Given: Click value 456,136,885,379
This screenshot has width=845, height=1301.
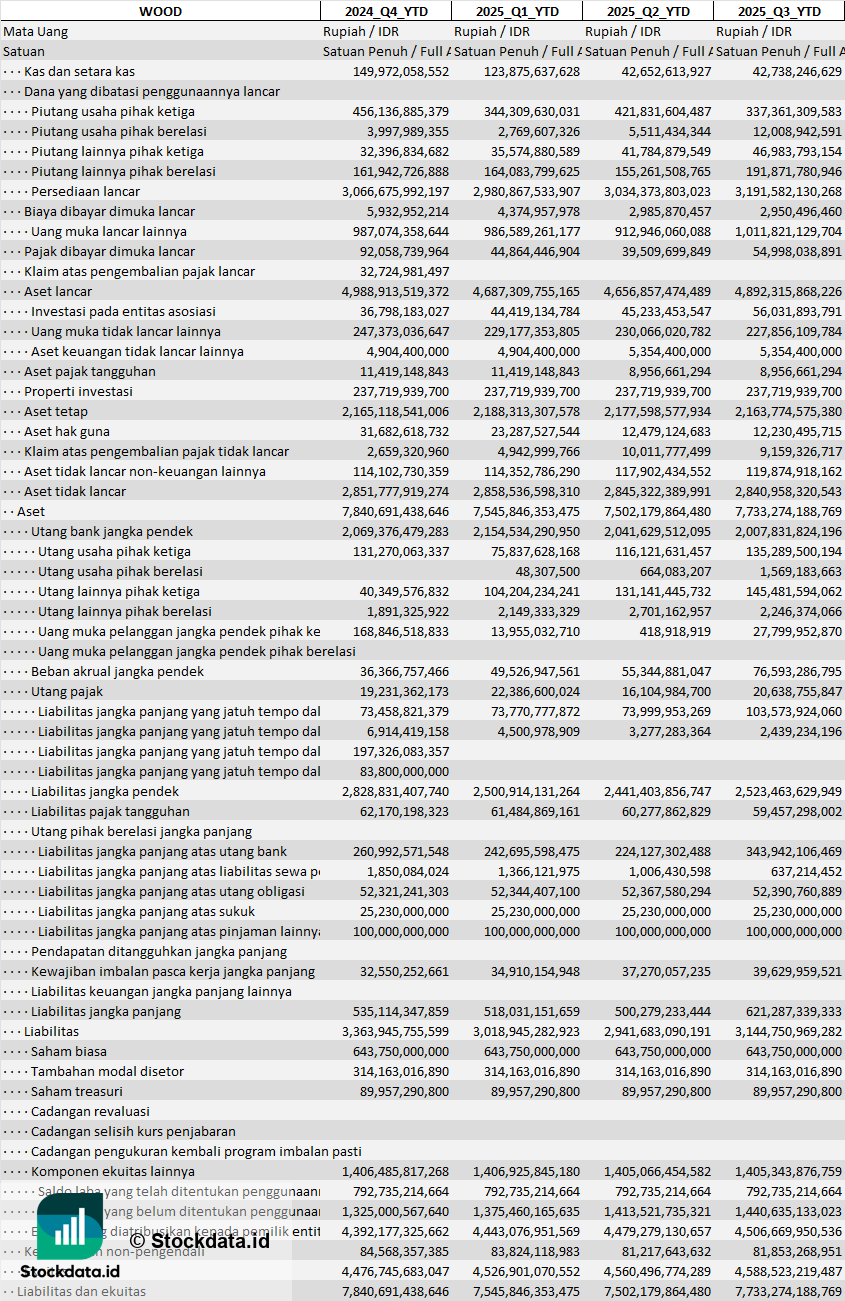Looking at the screenshot, I should 401,111.
